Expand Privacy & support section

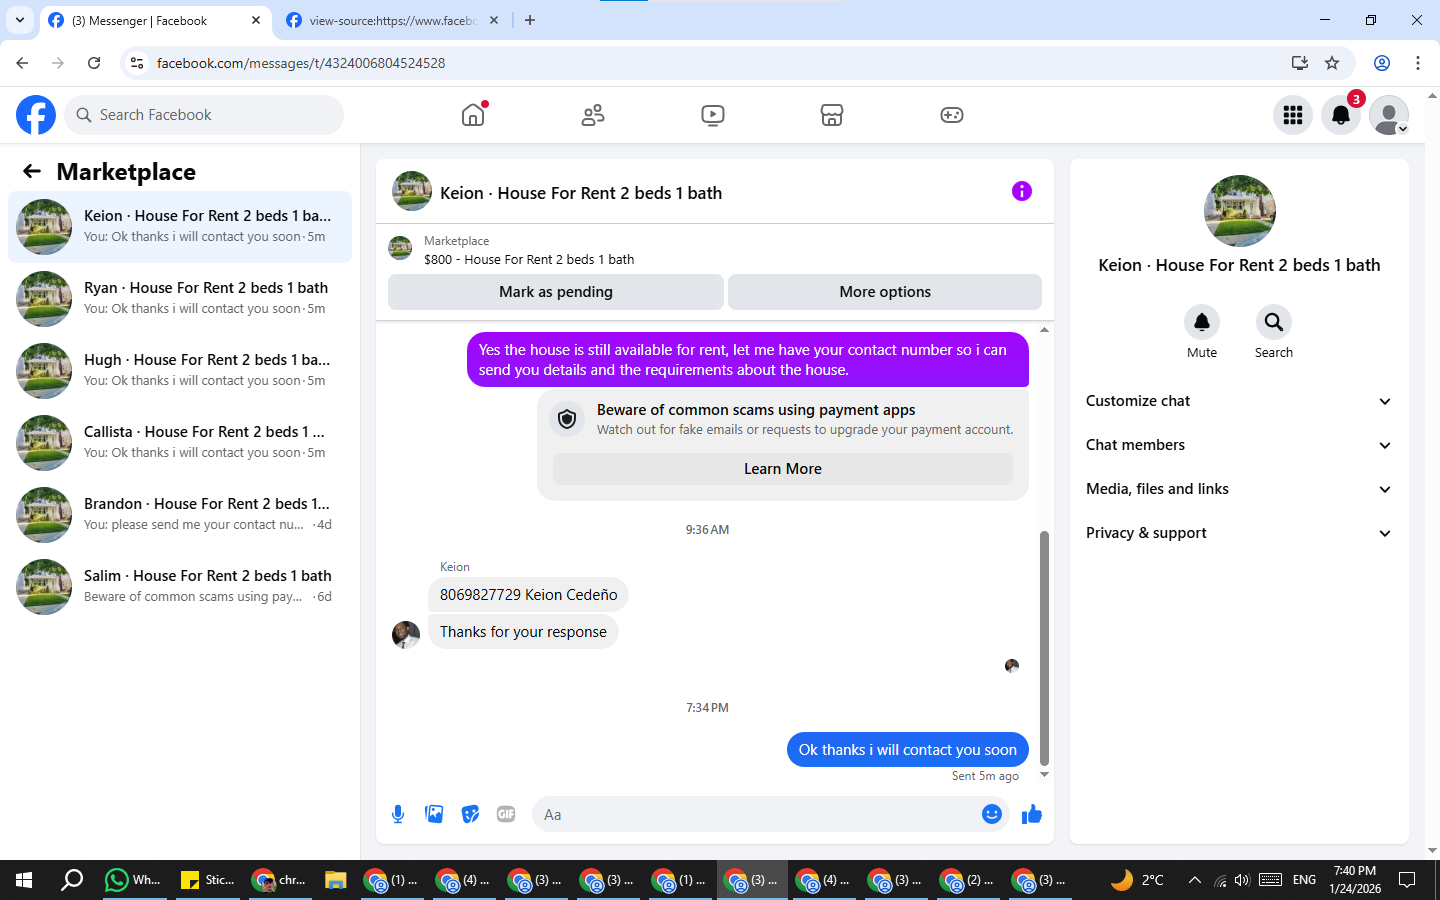click(1240, 533)
